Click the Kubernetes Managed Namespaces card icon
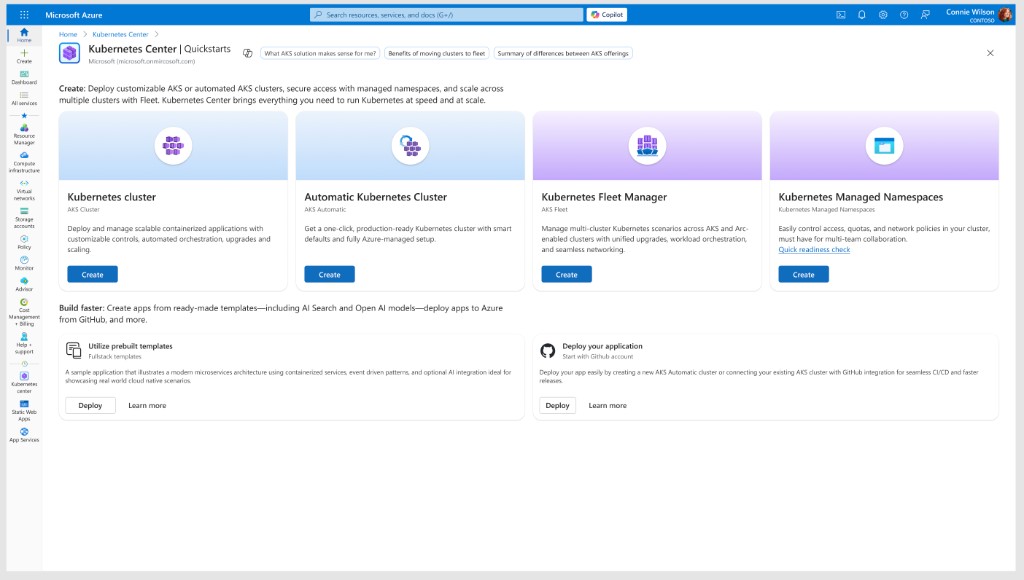The width and height of the screenshot is (1024, 580). tap(884, 145)
